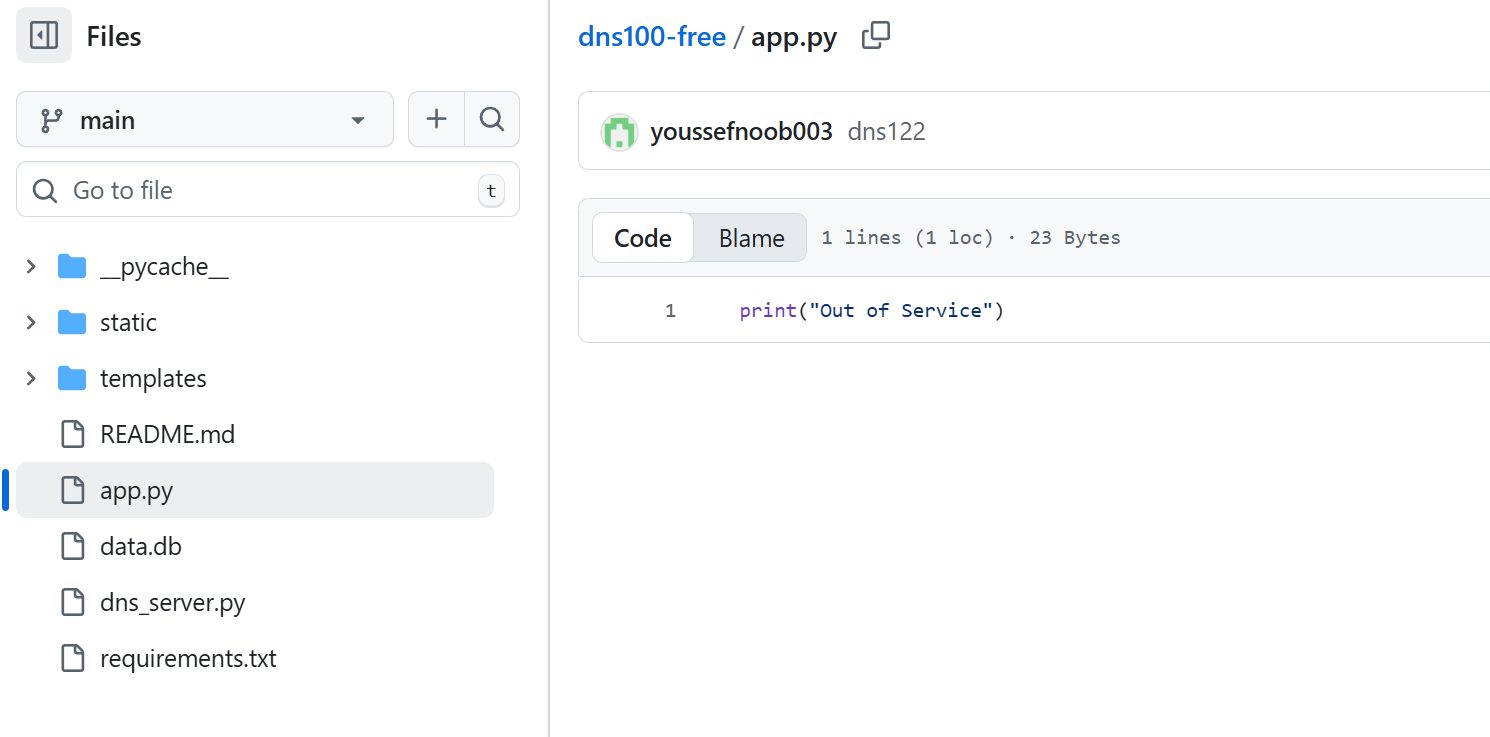Open the dns100-free repository link
This screenshot has height=737, width=1490.
652,38
